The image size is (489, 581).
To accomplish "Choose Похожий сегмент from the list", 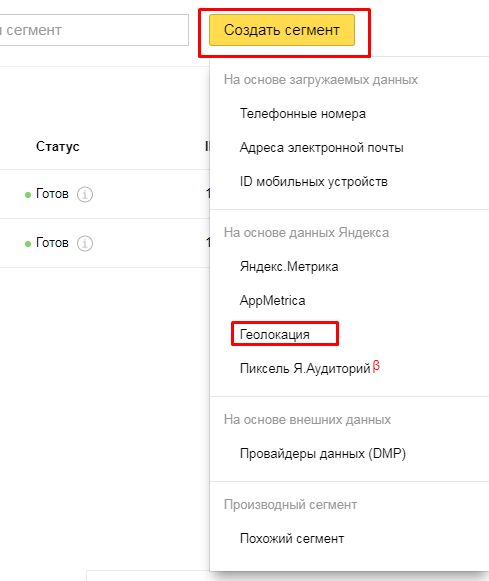I will coord(292,538).
